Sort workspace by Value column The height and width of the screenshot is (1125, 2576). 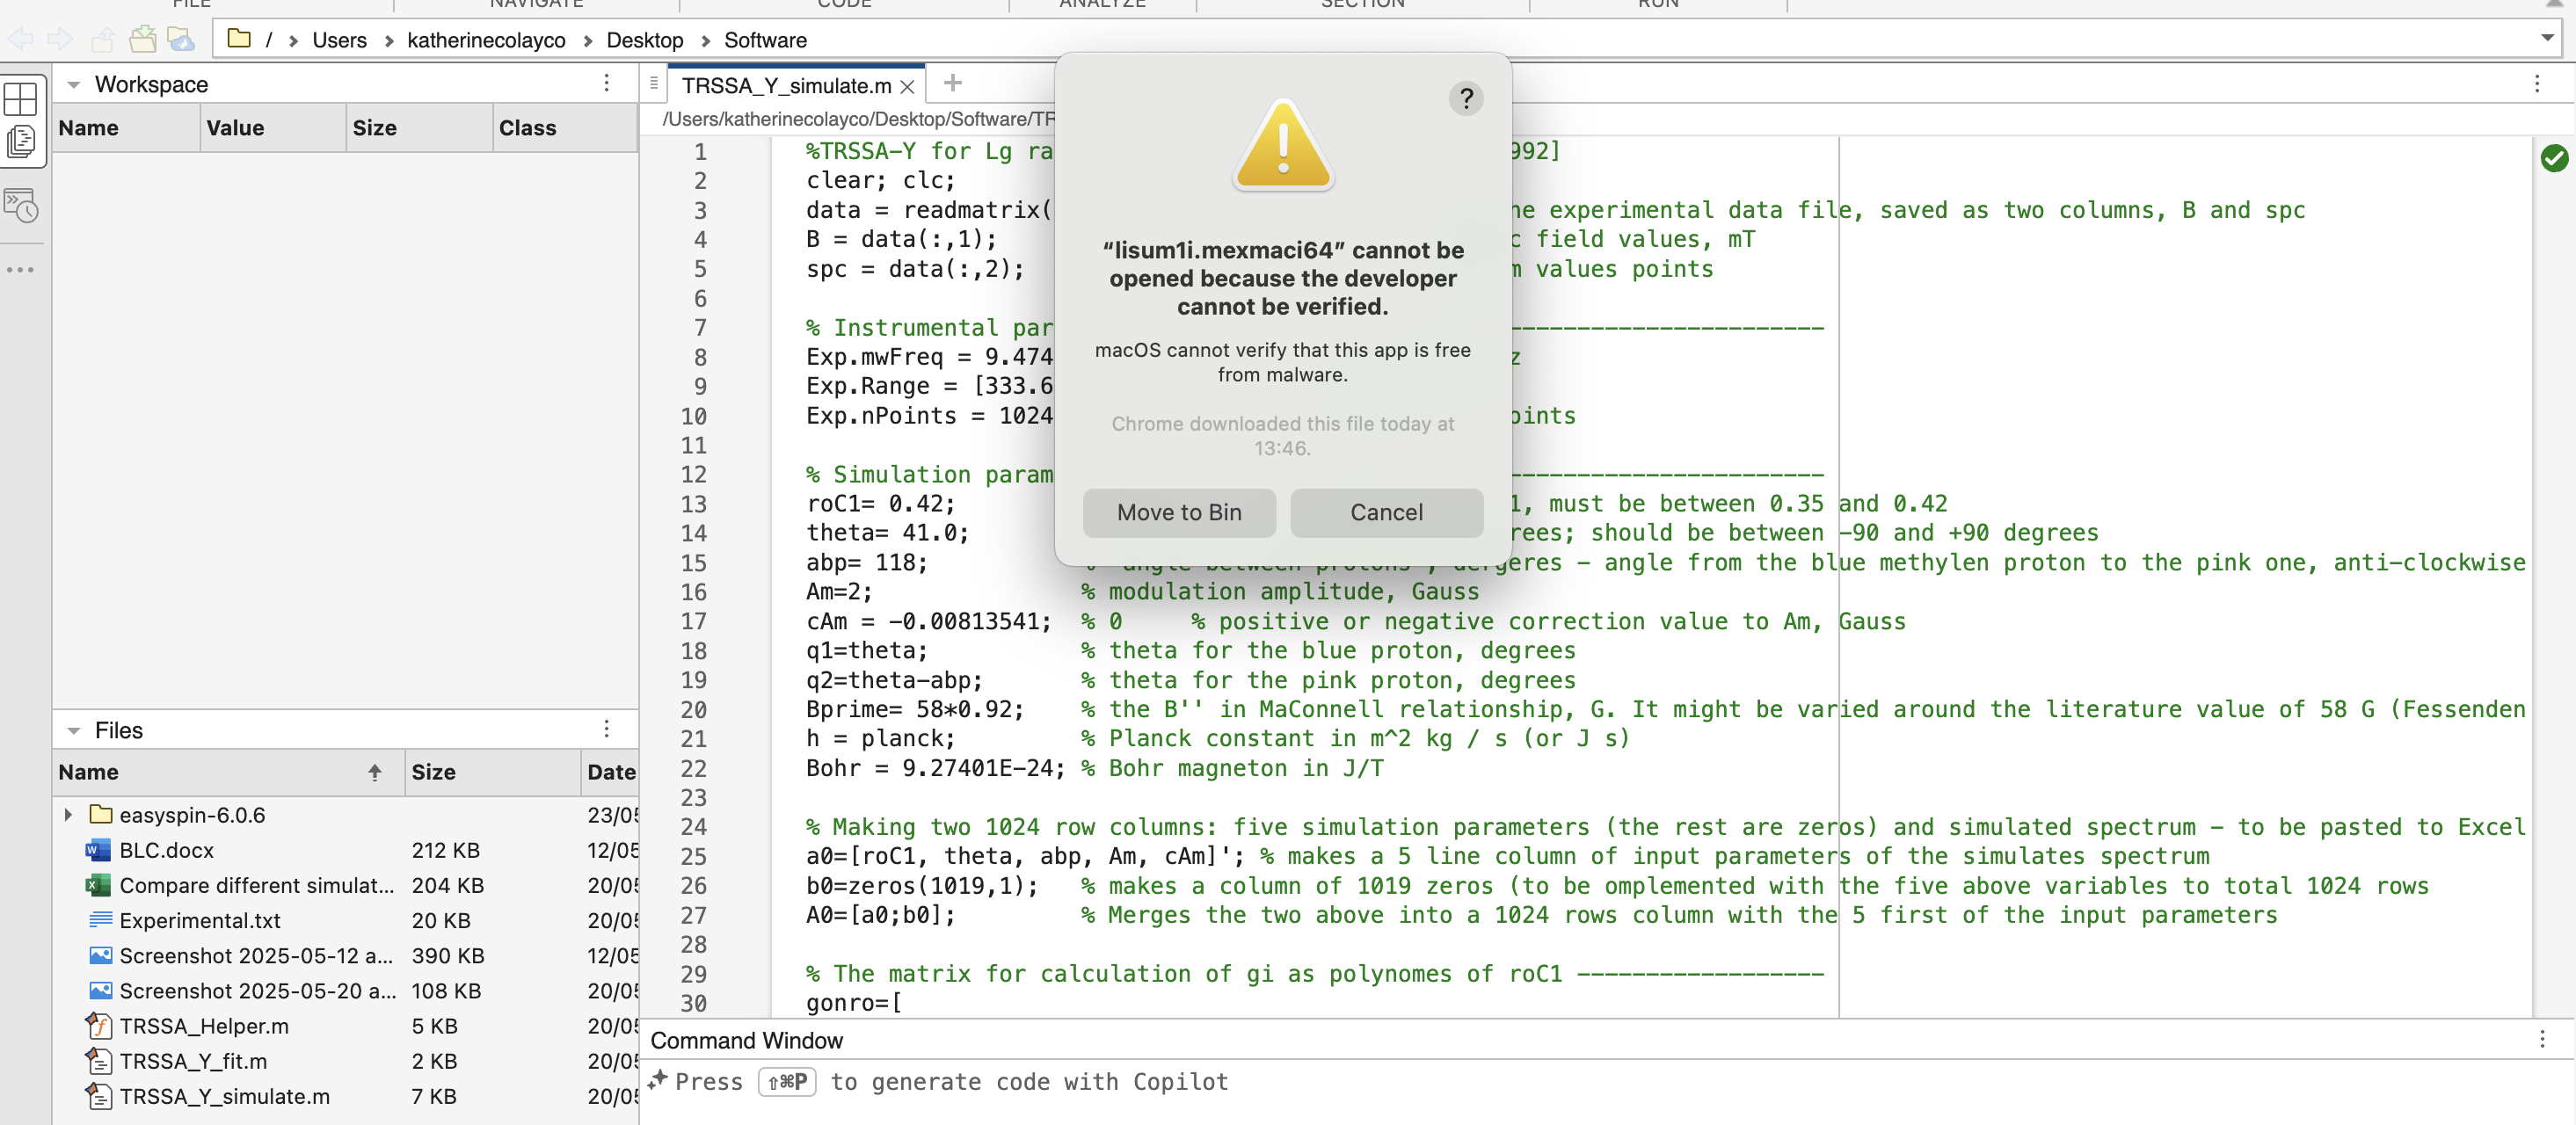[273, 128]
